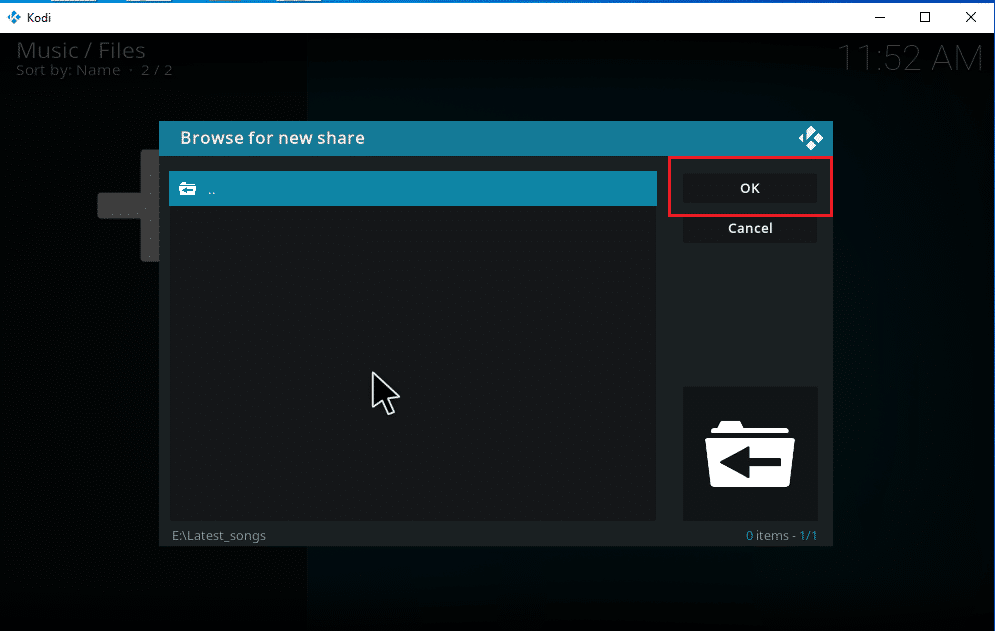Select the parent folder ".." row

[x=412, y=189]
